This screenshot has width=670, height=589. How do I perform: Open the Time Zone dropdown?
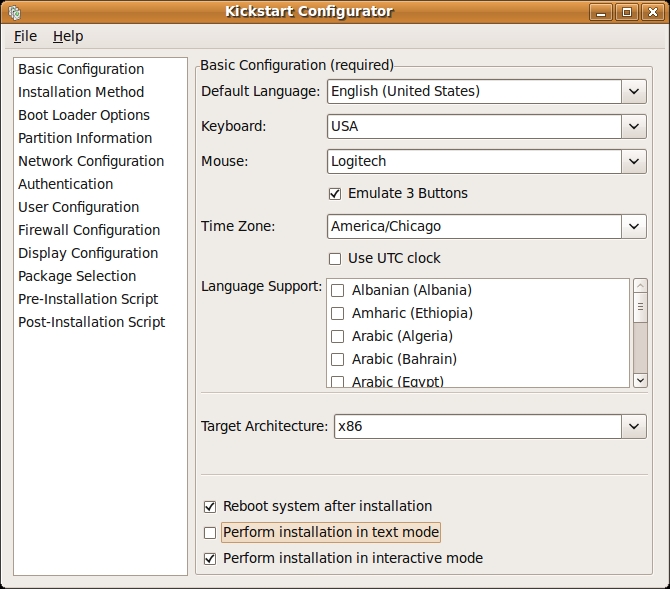pyautogui.click(x=634, y=226)
